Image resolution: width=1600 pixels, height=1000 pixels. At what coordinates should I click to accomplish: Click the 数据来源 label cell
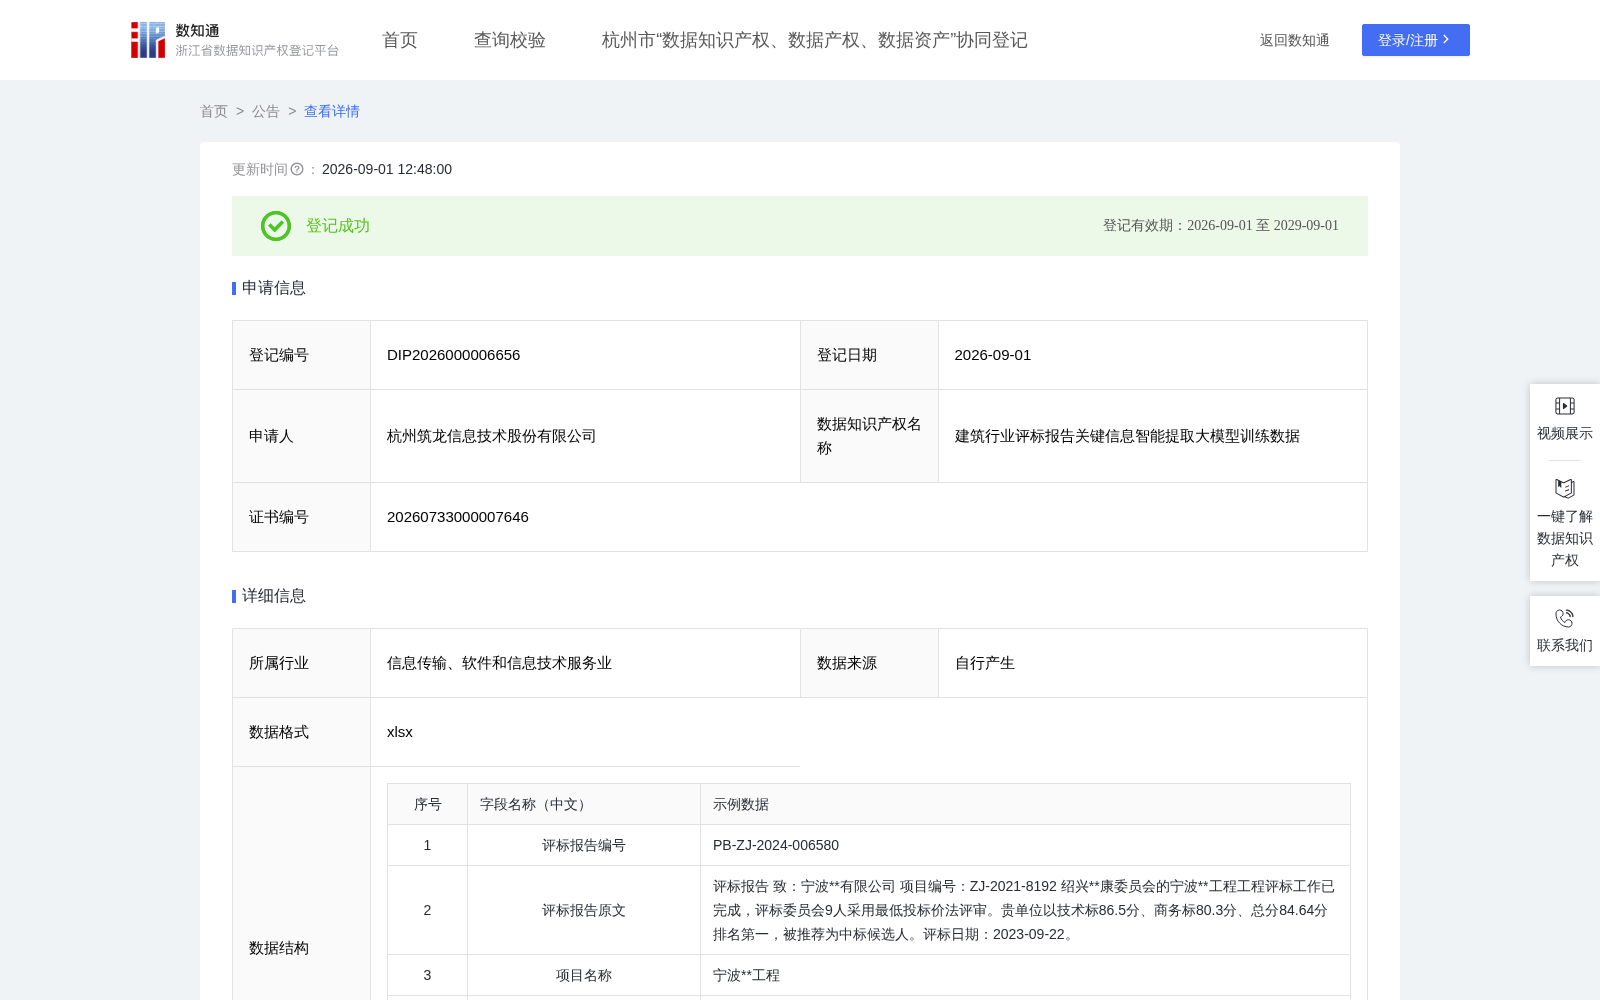click(869, 663)
